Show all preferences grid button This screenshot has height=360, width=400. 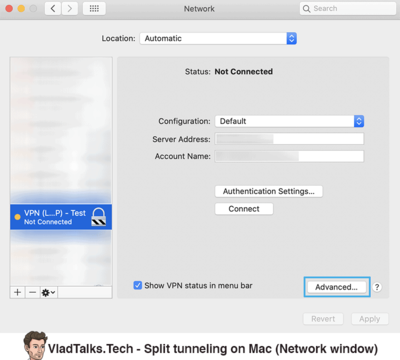coord(94,9)
